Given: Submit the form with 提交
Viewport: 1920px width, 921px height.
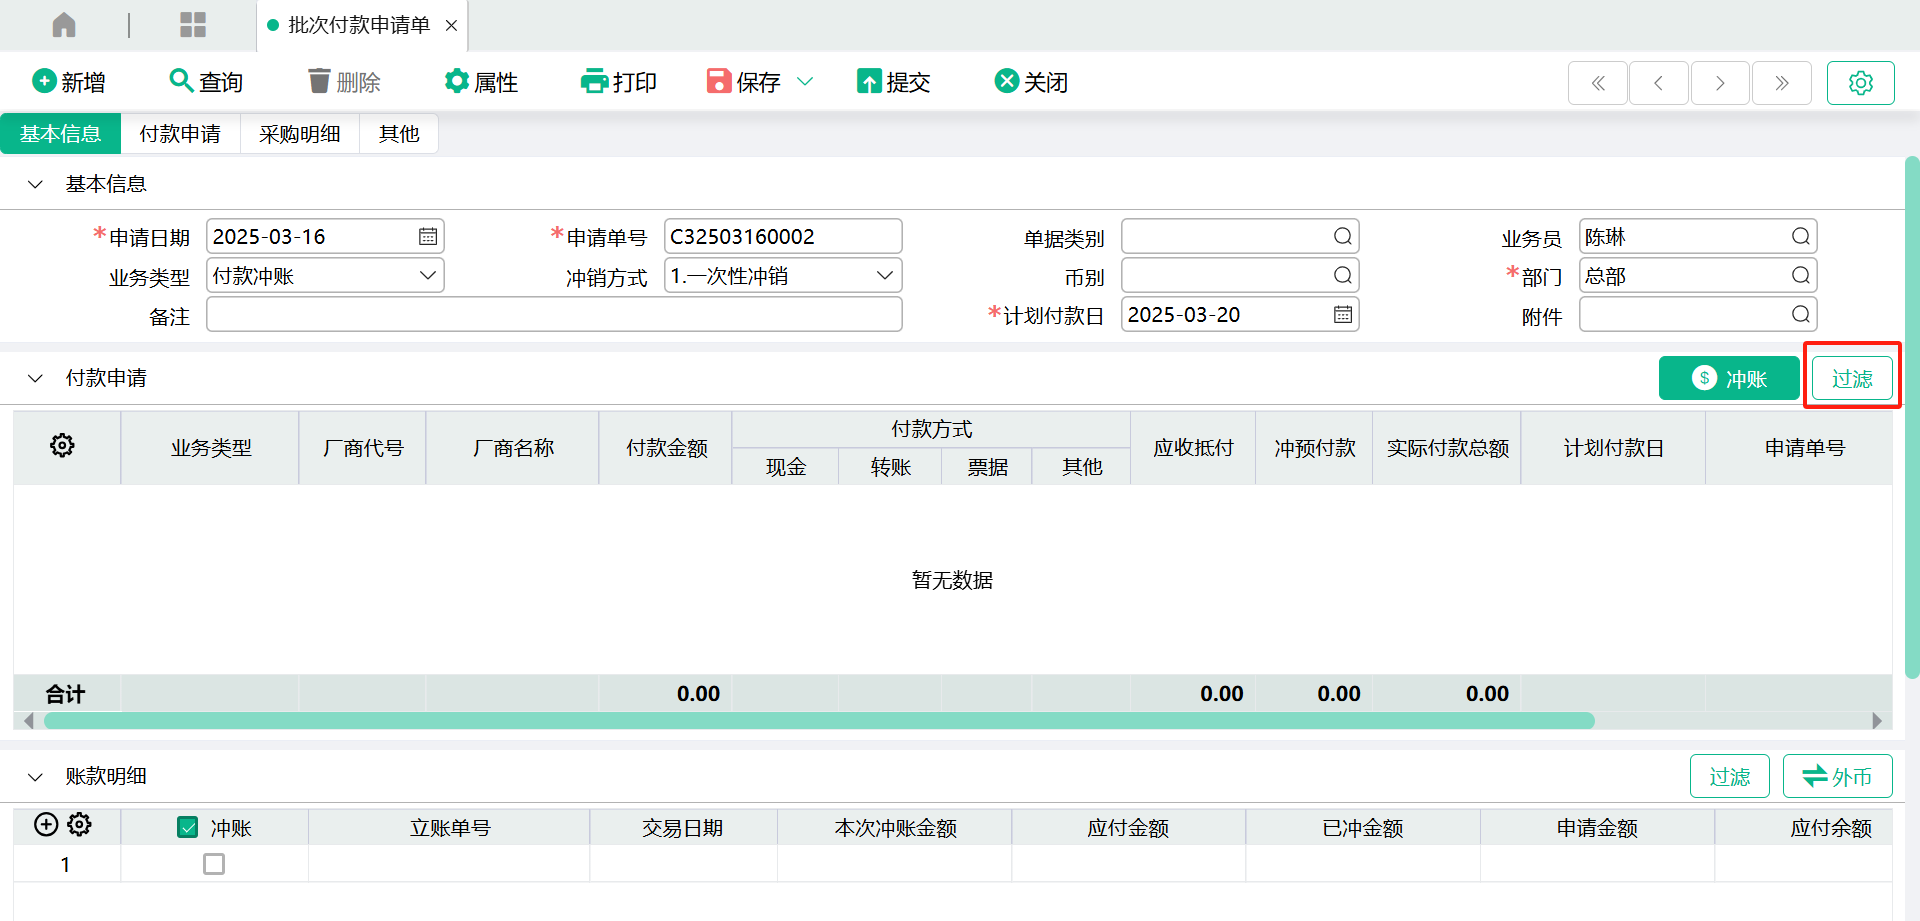Looking at the screenshot, I should point(894,82).
